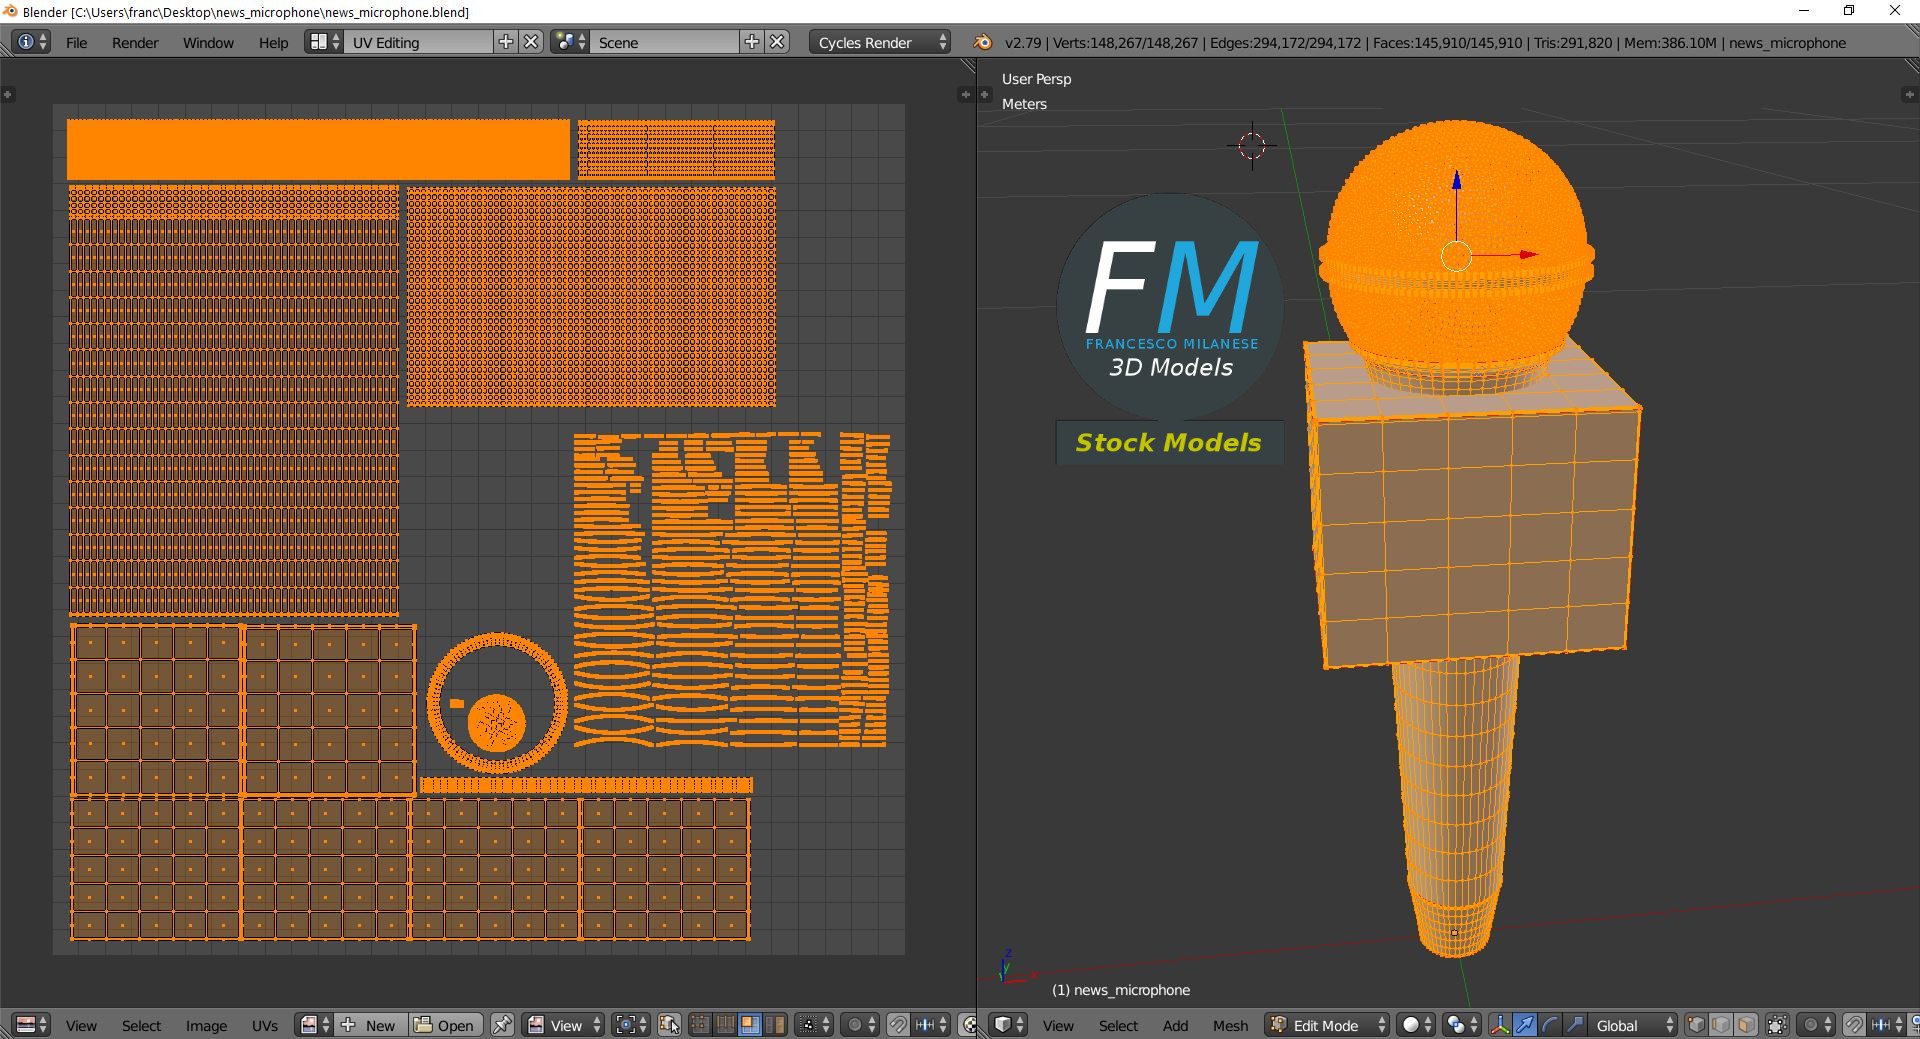Screen dimensions: 1920x1039
Task: Add a new screen layout
Action: click(x=506, y=42)
